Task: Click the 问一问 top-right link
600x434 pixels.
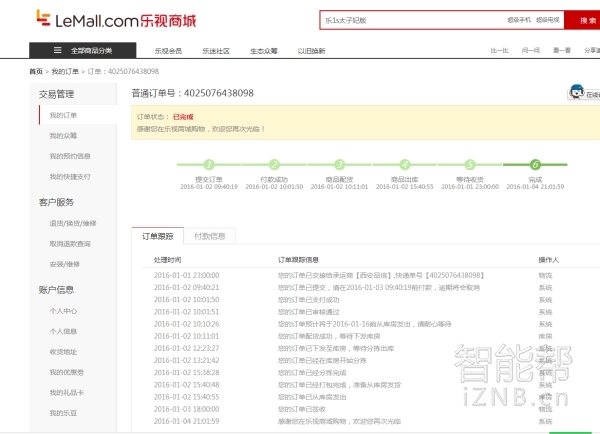Action: click(x=530, y=51)
